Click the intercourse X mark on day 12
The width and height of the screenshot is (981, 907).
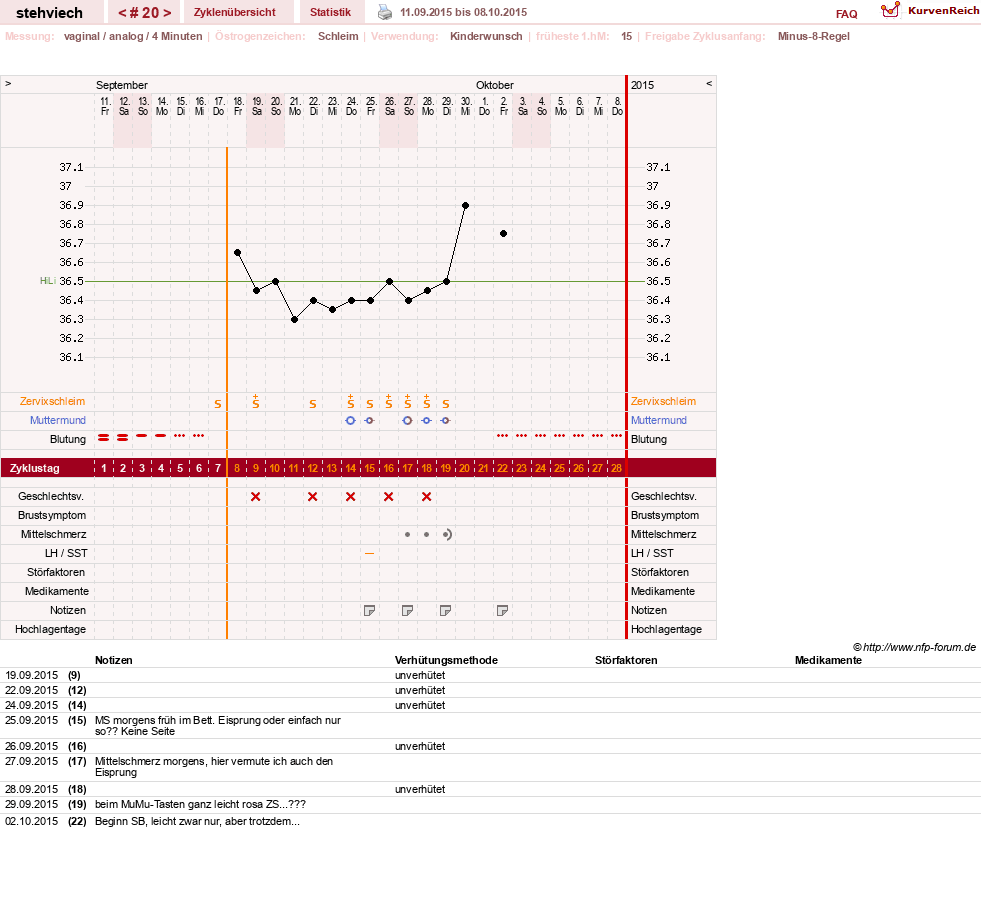313,497
